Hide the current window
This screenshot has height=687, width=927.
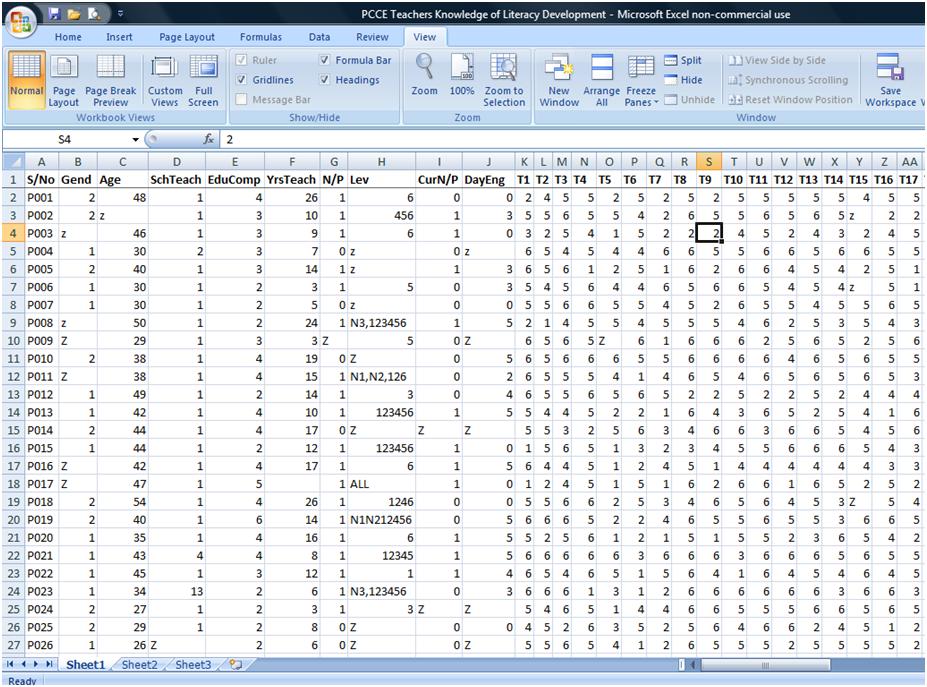click(683, 80)
